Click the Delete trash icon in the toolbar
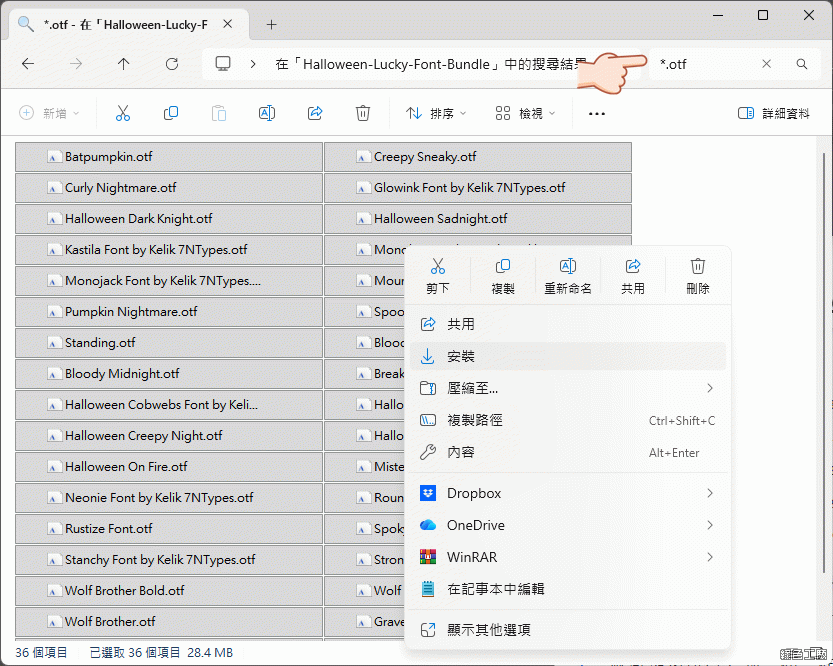This screenshot has height=666, width=833. click(363, 114)
